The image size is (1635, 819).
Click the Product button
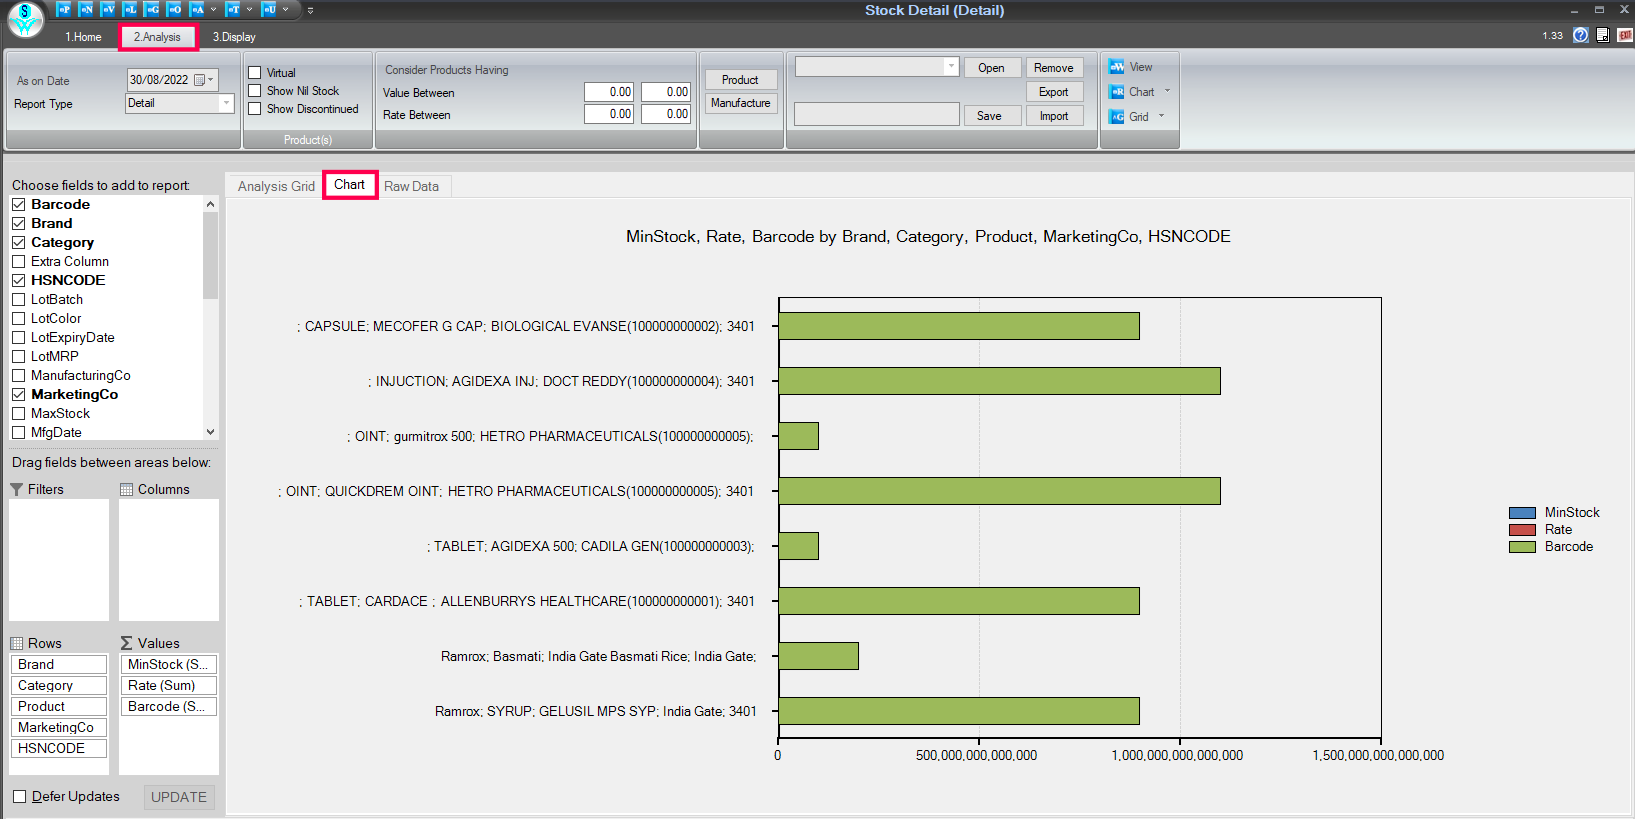pos(740,80)
